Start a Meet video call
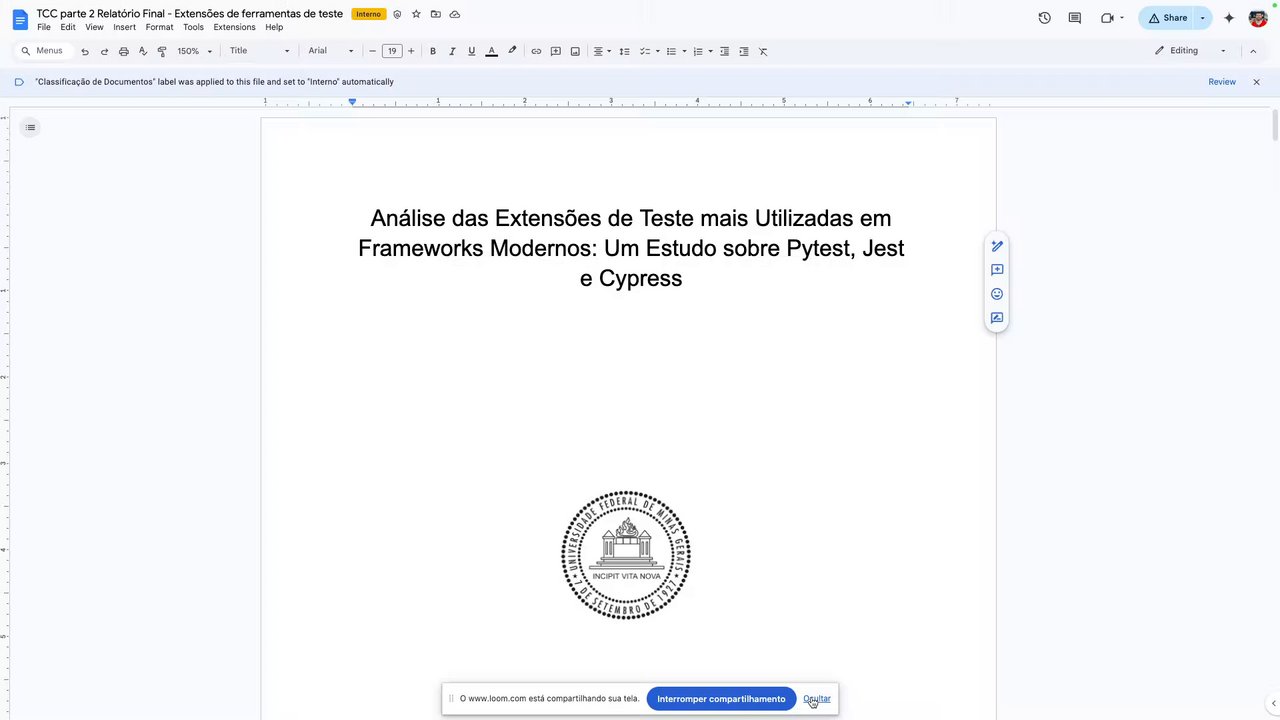The image size is (1280, 720). click(1107, 18)
